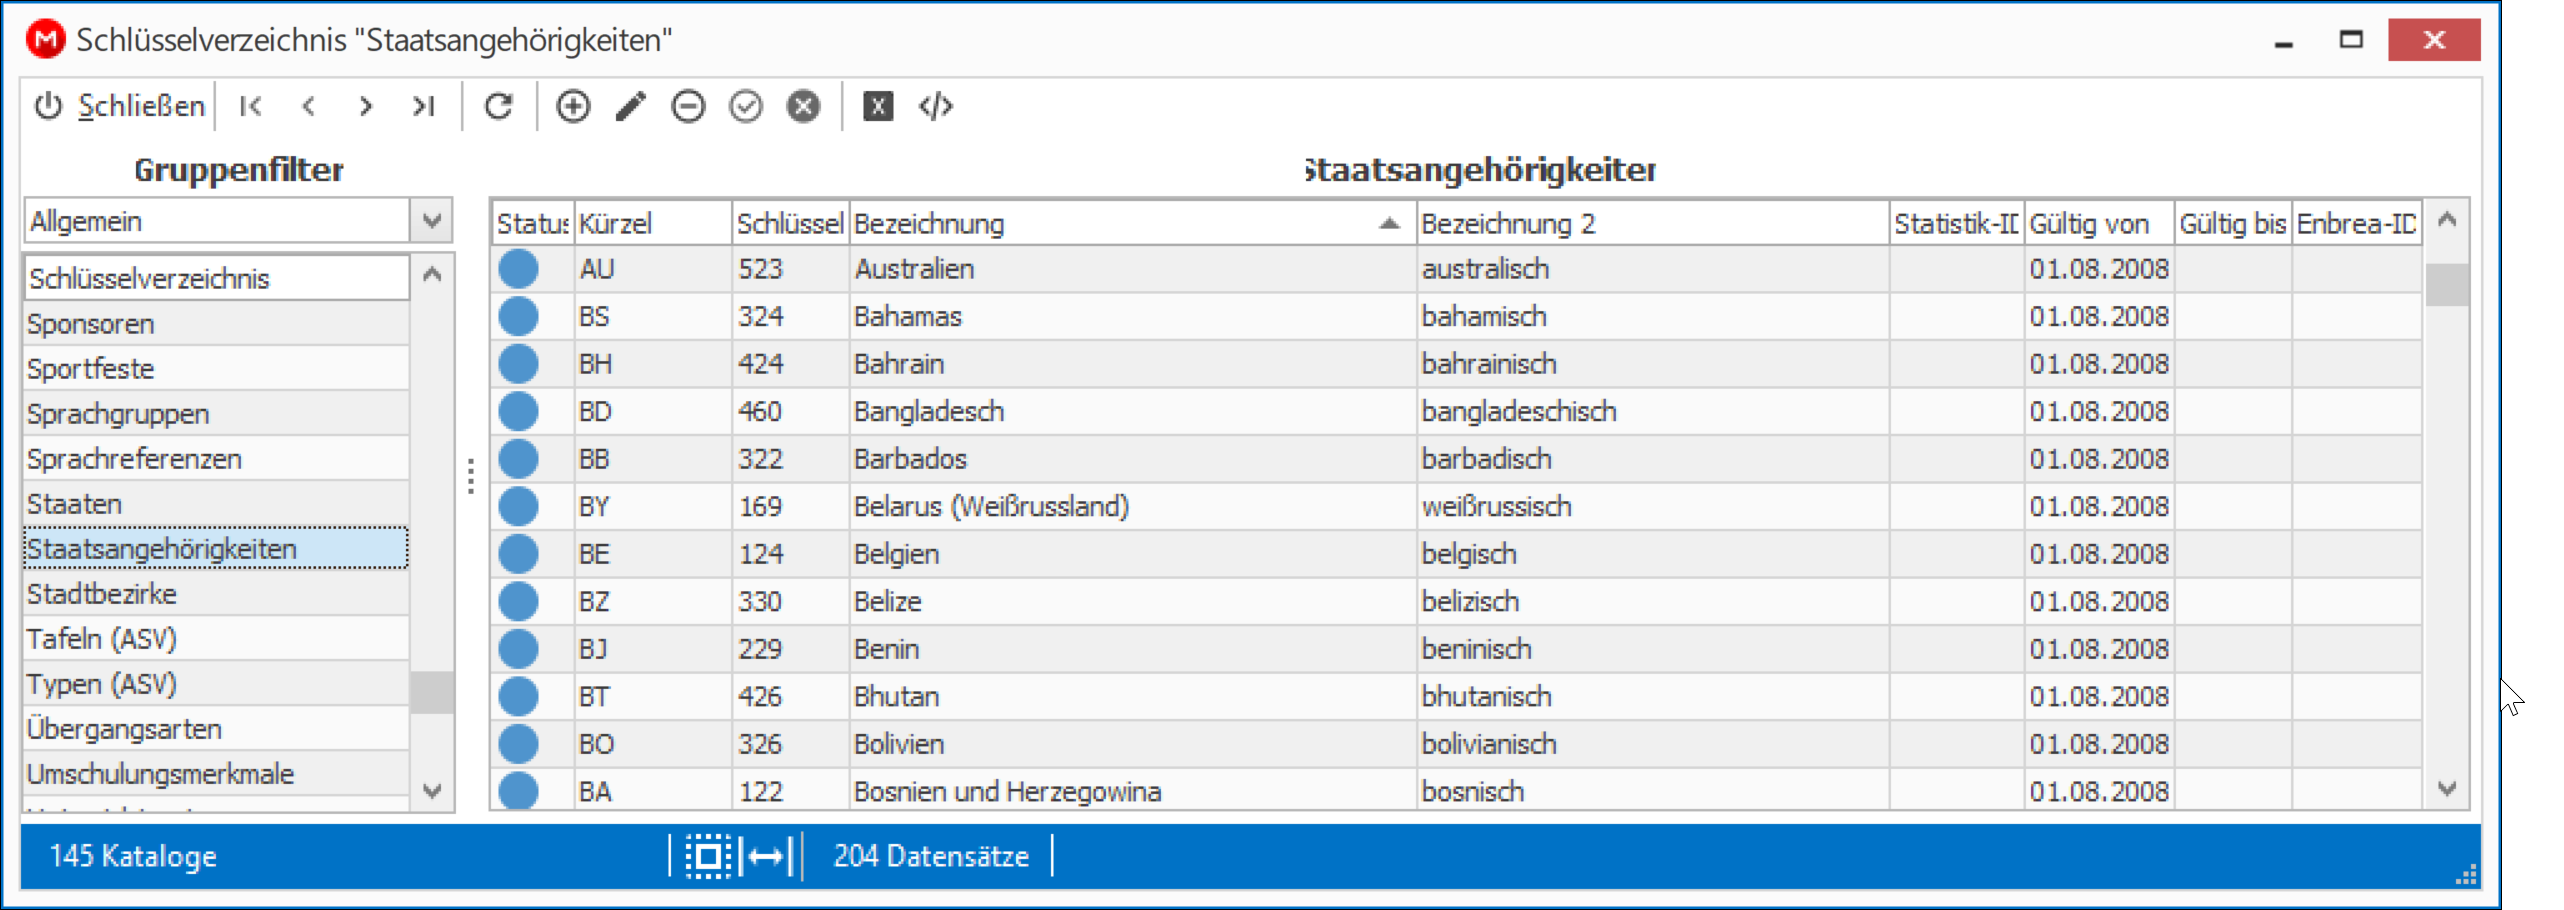Jump to first record icon
This screenshot has width=2564, height=910.
(x=251, y=106)
